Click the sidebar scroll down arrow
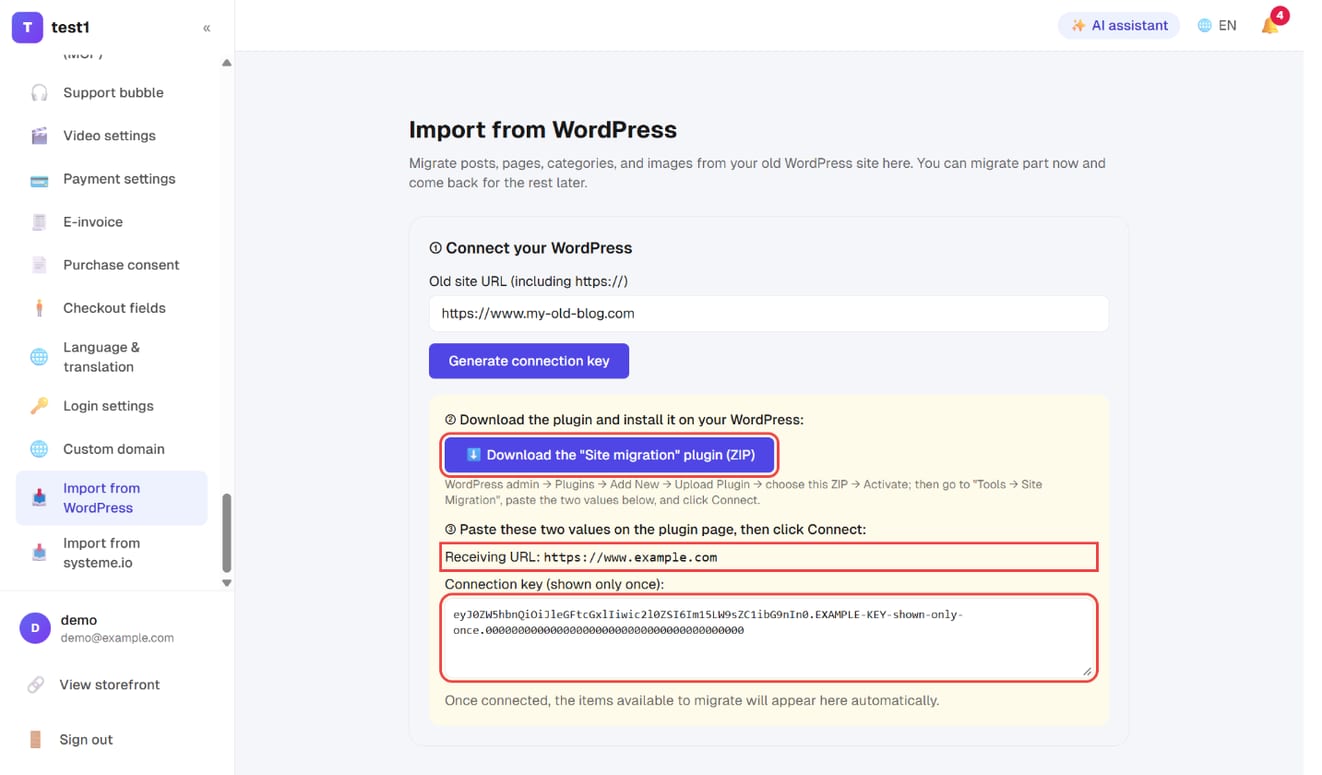 227,583
